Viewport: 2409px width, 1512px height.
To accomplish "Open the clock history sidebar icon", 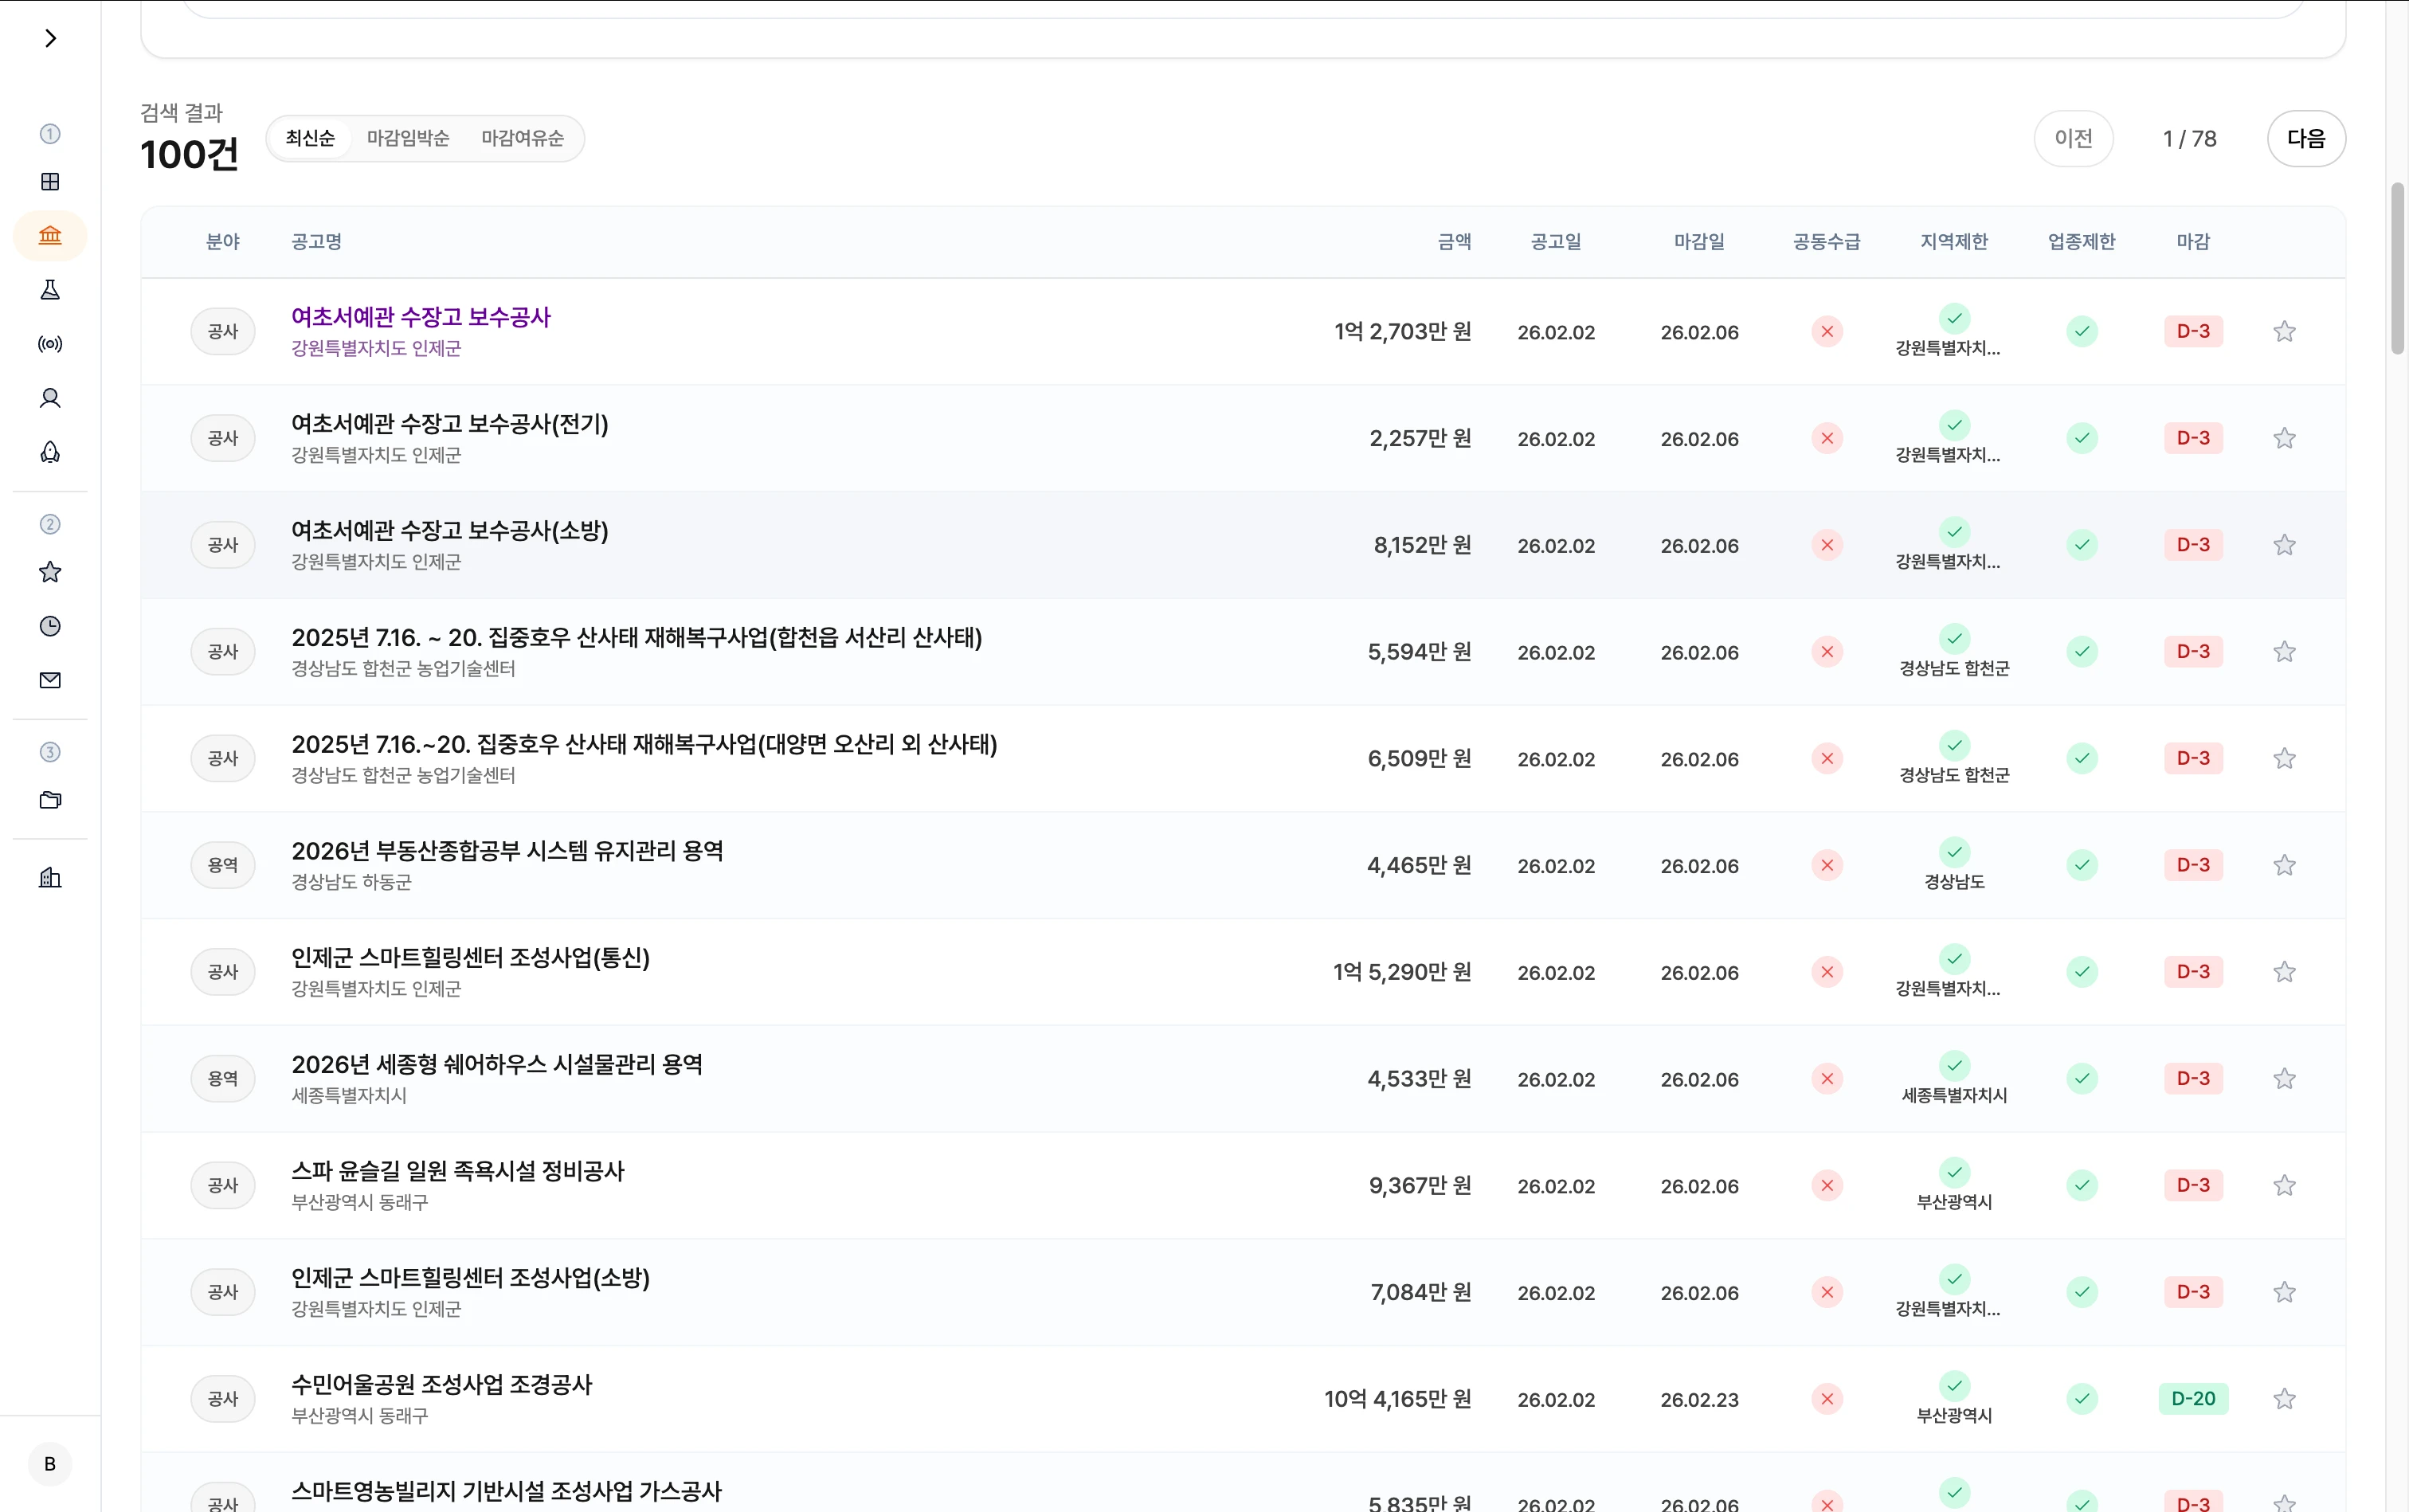I will click(x=50, y=626).
